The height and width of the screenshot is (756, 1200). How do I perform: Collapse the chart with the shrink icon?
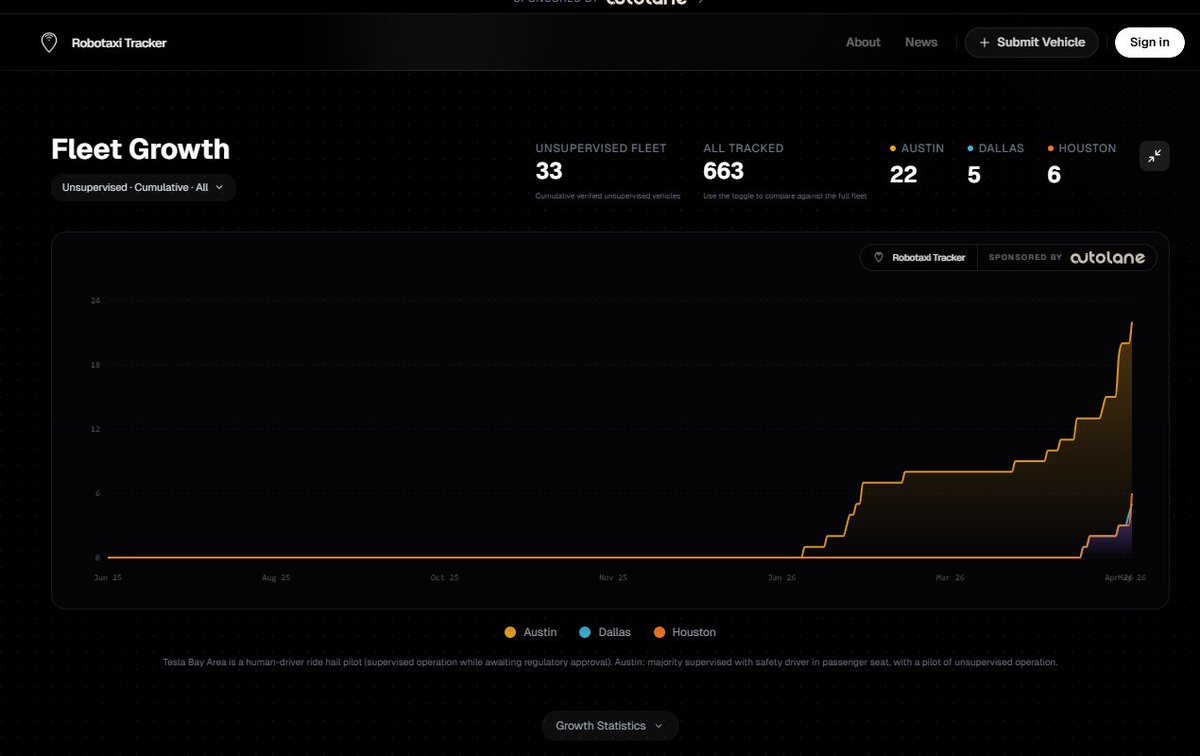1154,156
